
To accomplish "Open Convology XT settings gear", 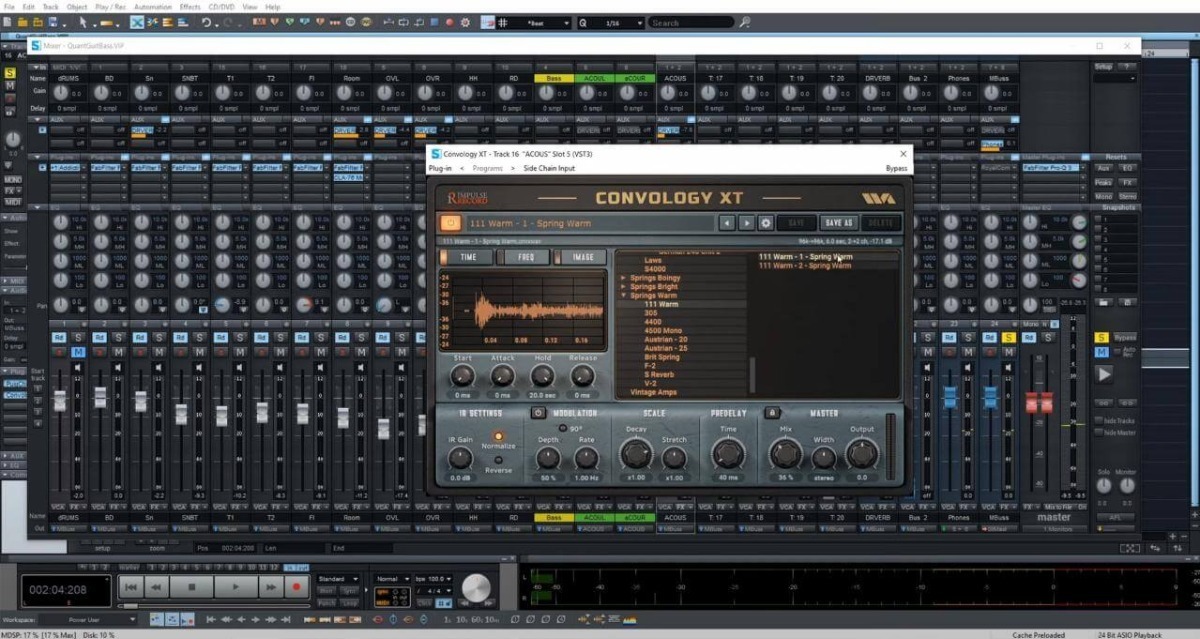I will pos(766,224).
